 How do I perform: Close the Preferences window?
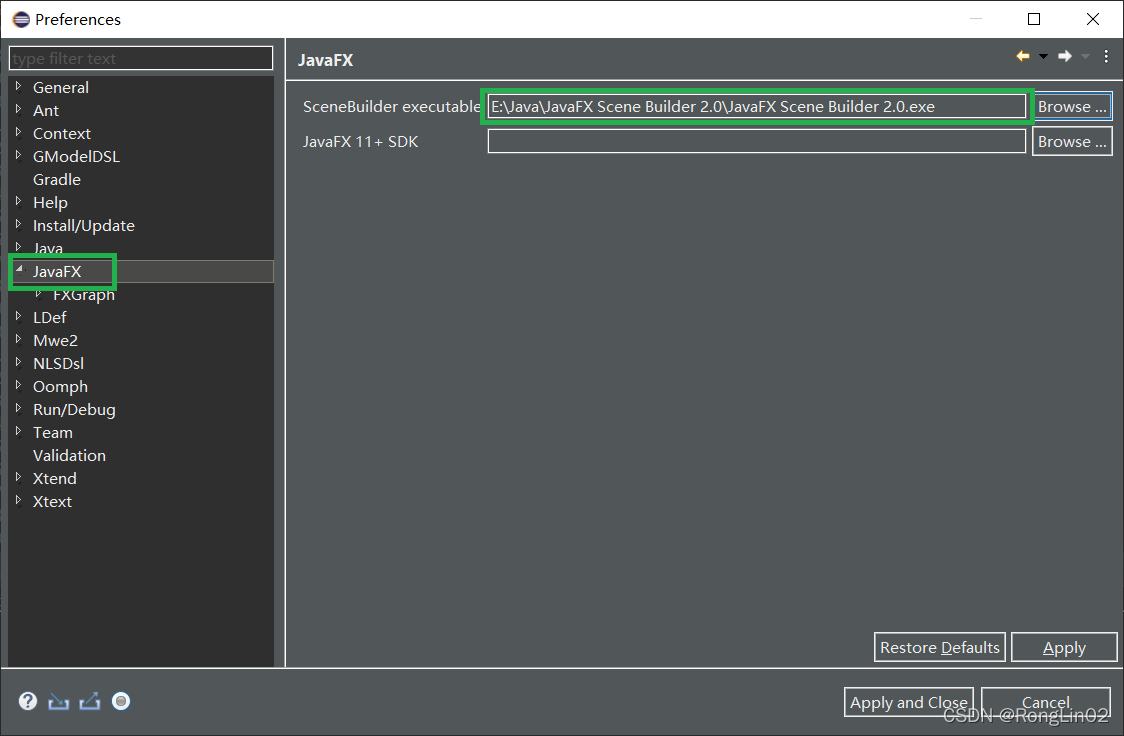[1092, 19]
